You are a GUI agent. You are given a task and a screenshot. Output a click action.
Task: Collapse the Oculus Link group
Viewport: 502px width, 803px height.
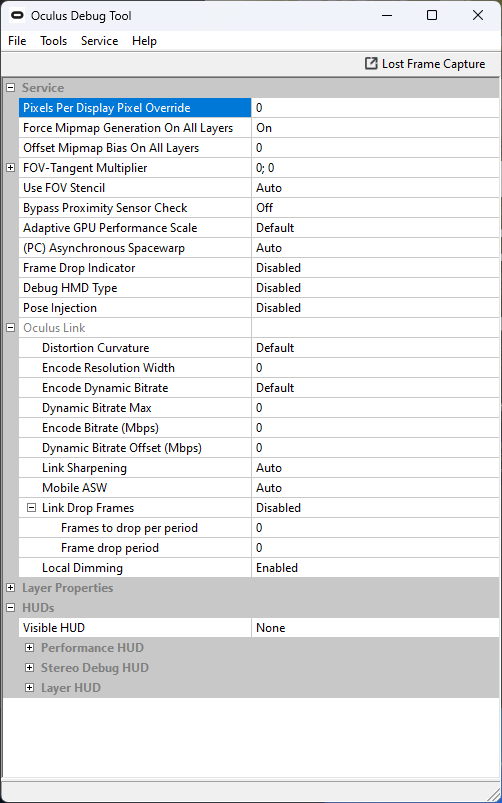click(10, 328)
